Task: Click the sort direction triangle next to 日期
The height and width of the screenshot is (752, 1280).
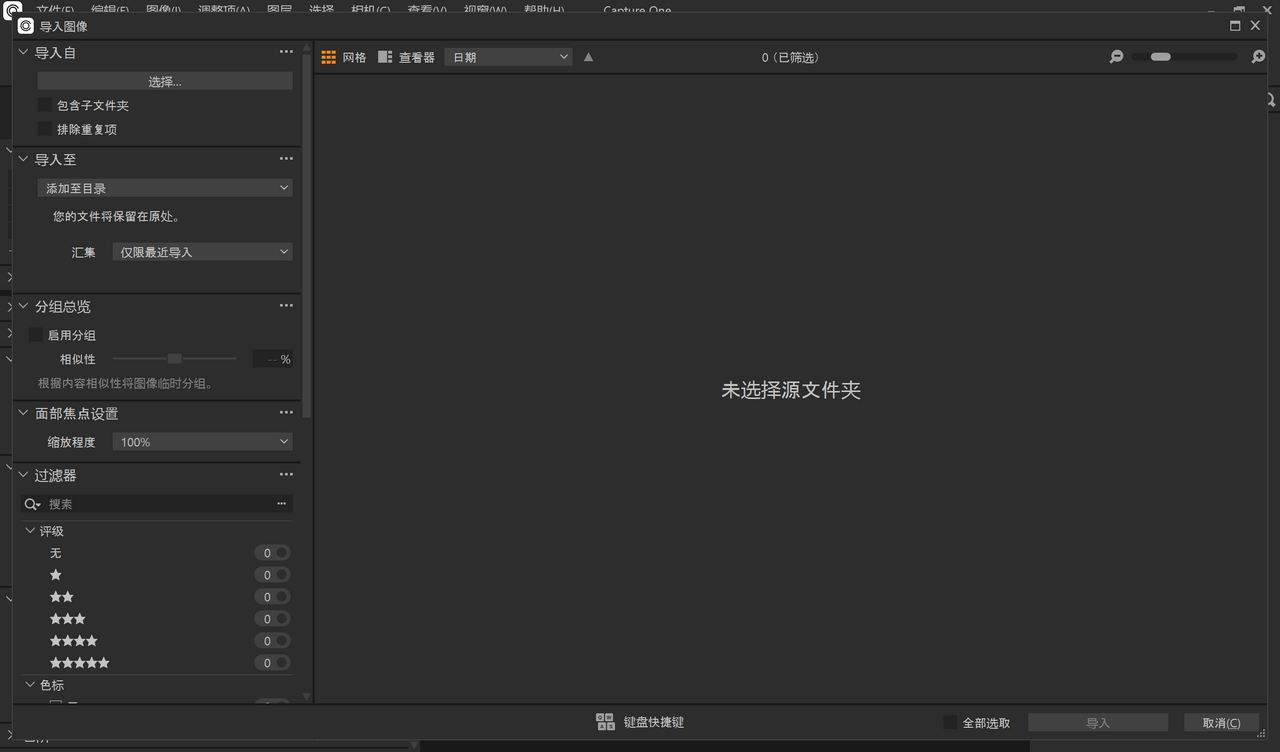Action: click(x=588, y=57)
